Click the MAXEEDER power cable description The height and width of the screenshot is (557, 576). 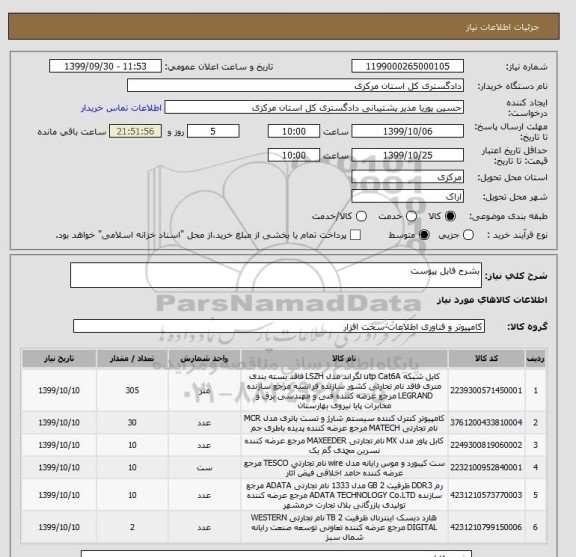(x=344, y=445)
